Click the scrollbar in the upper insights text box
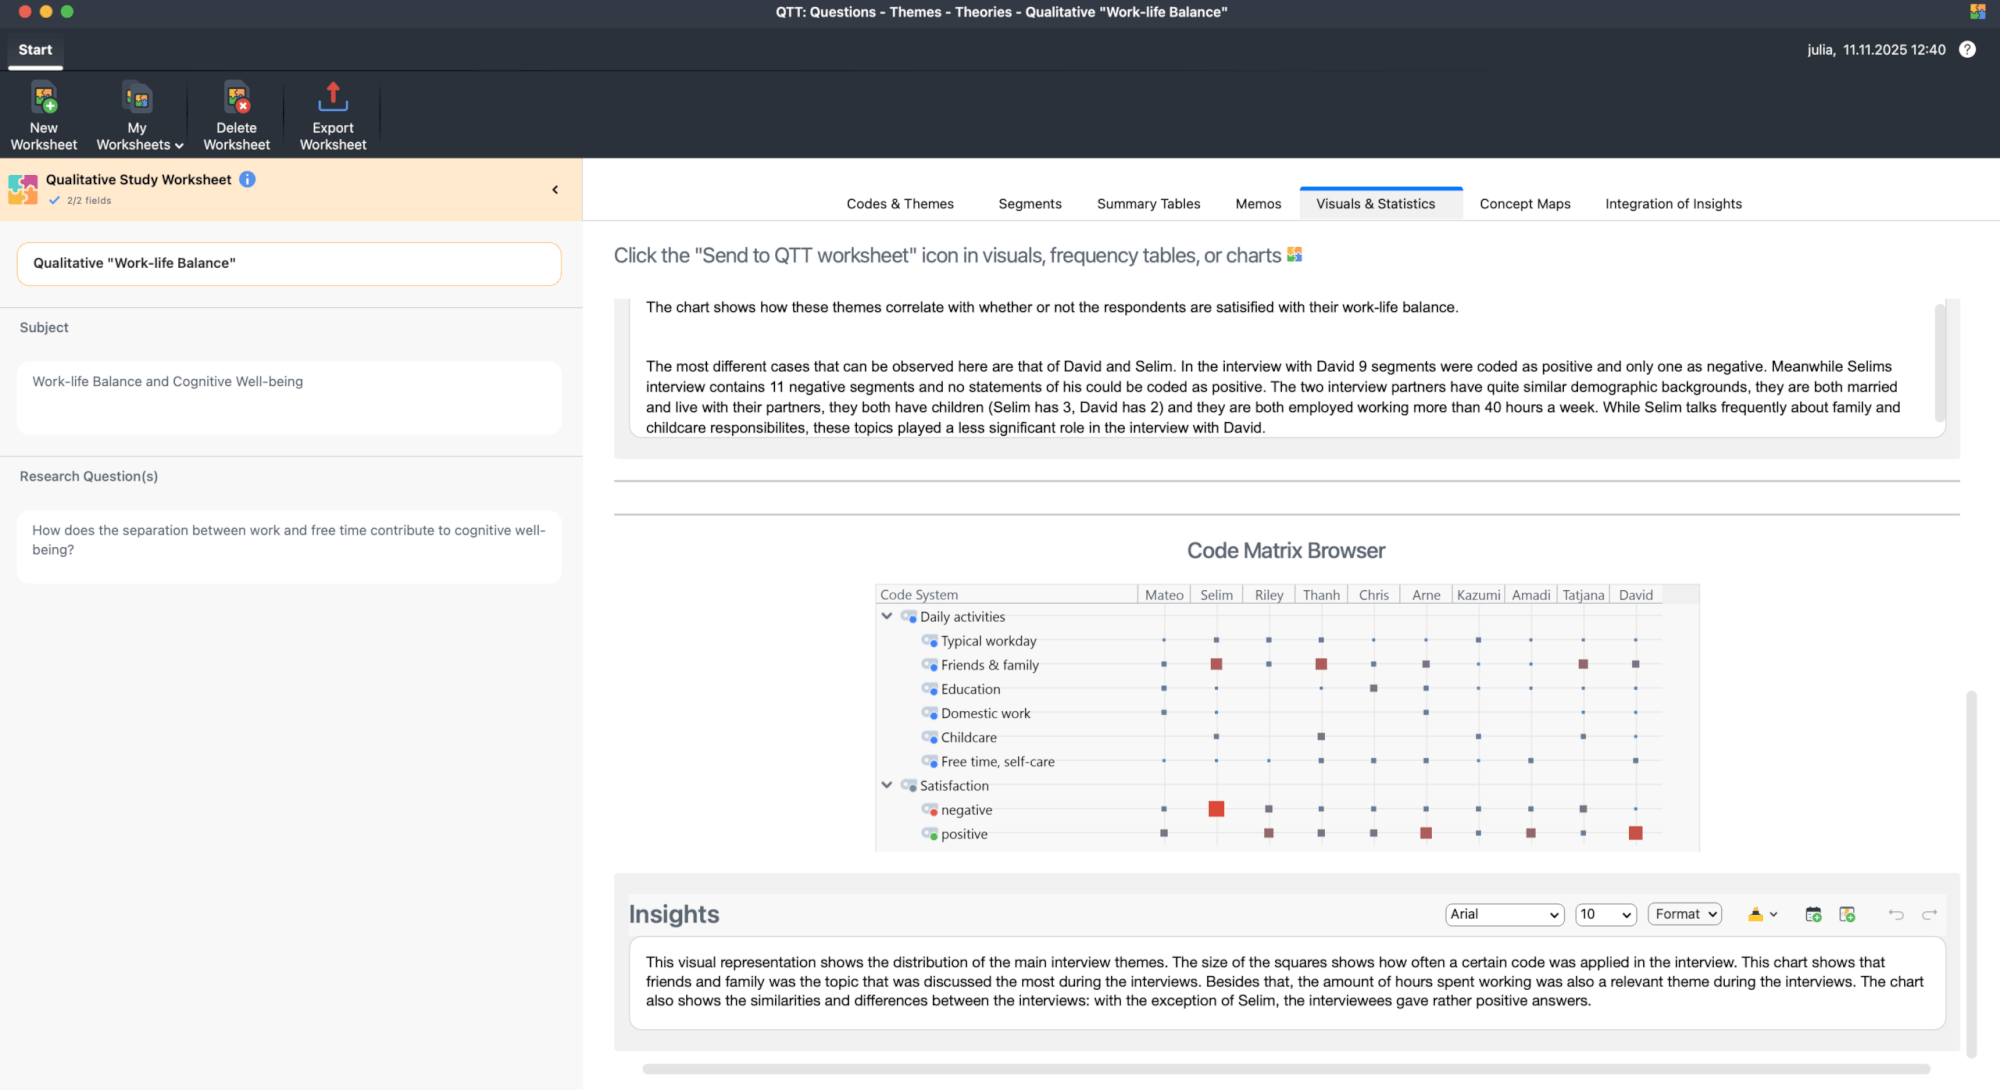This screenshot has width=2000, height=1090. (1940, 362)
